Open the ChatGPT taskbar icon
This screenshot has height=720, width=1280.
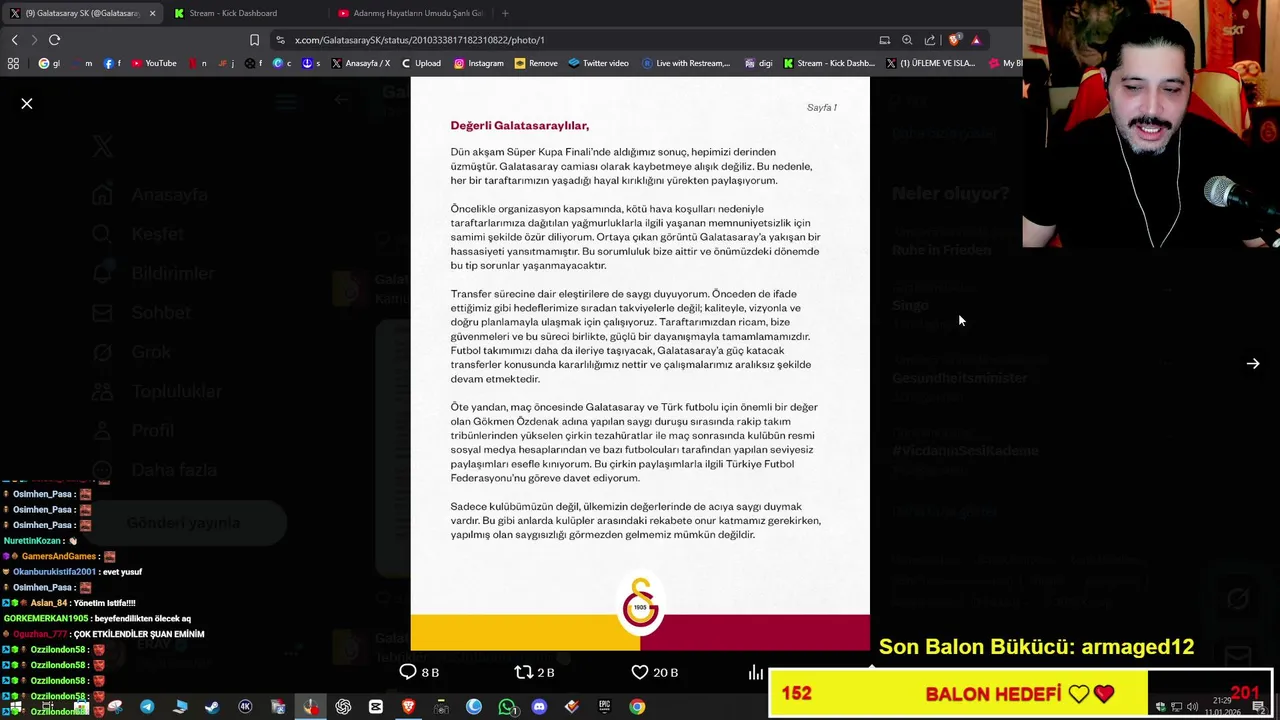343,707
